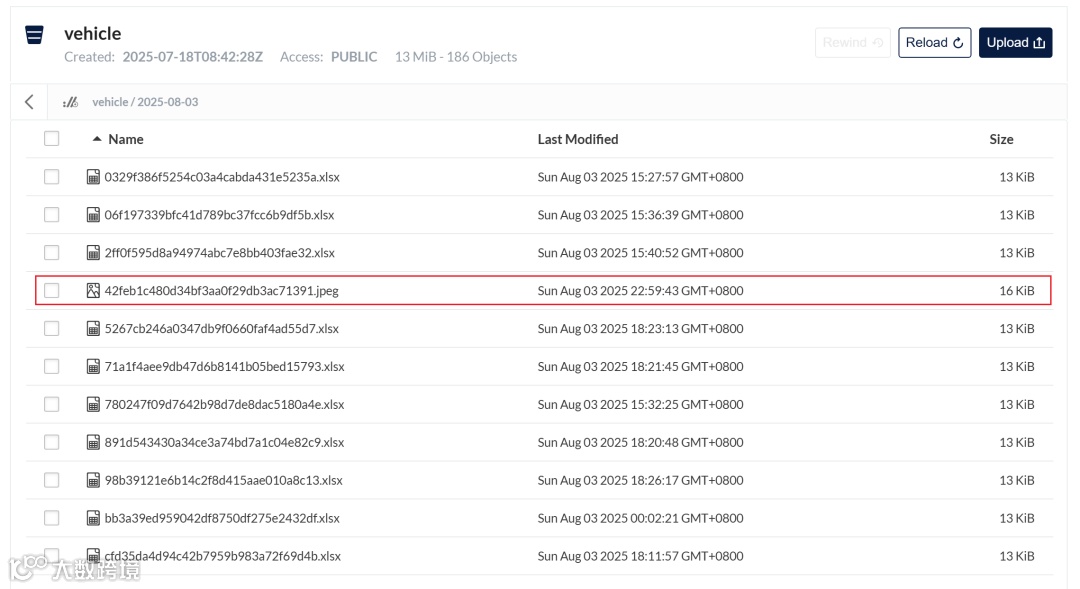Click the file icon for 2ff0f595d8a94974abc7e8bb403fae32.xlsx
1080x589 pixels.
(93, 253)
